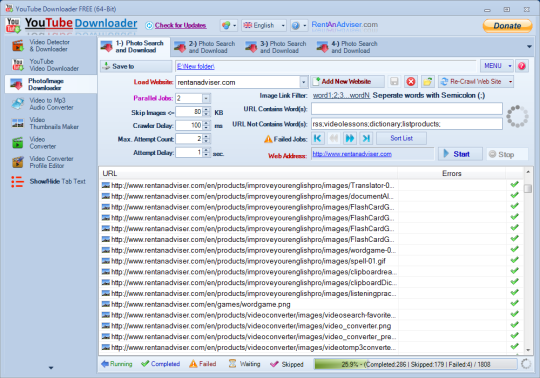The width and height of the screenshot is (540, 378).
Task: Go to next failed job
Action: pyautogui.click(x=350, y=138)
